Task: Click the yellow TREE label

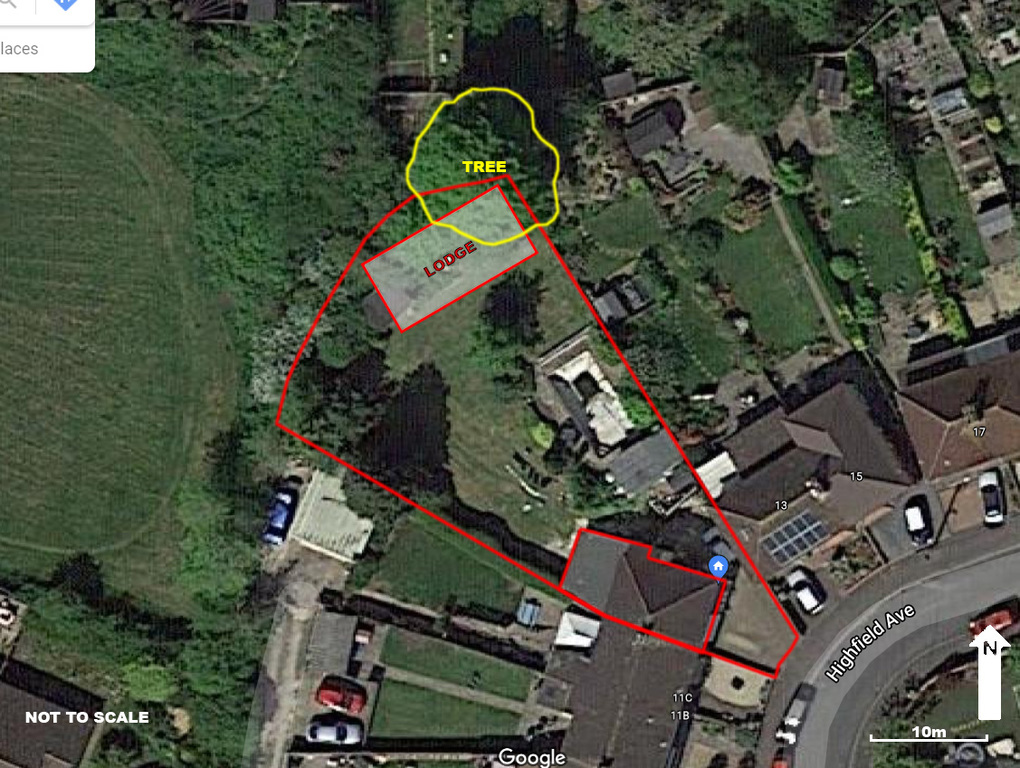Action: tap(484, 167)
